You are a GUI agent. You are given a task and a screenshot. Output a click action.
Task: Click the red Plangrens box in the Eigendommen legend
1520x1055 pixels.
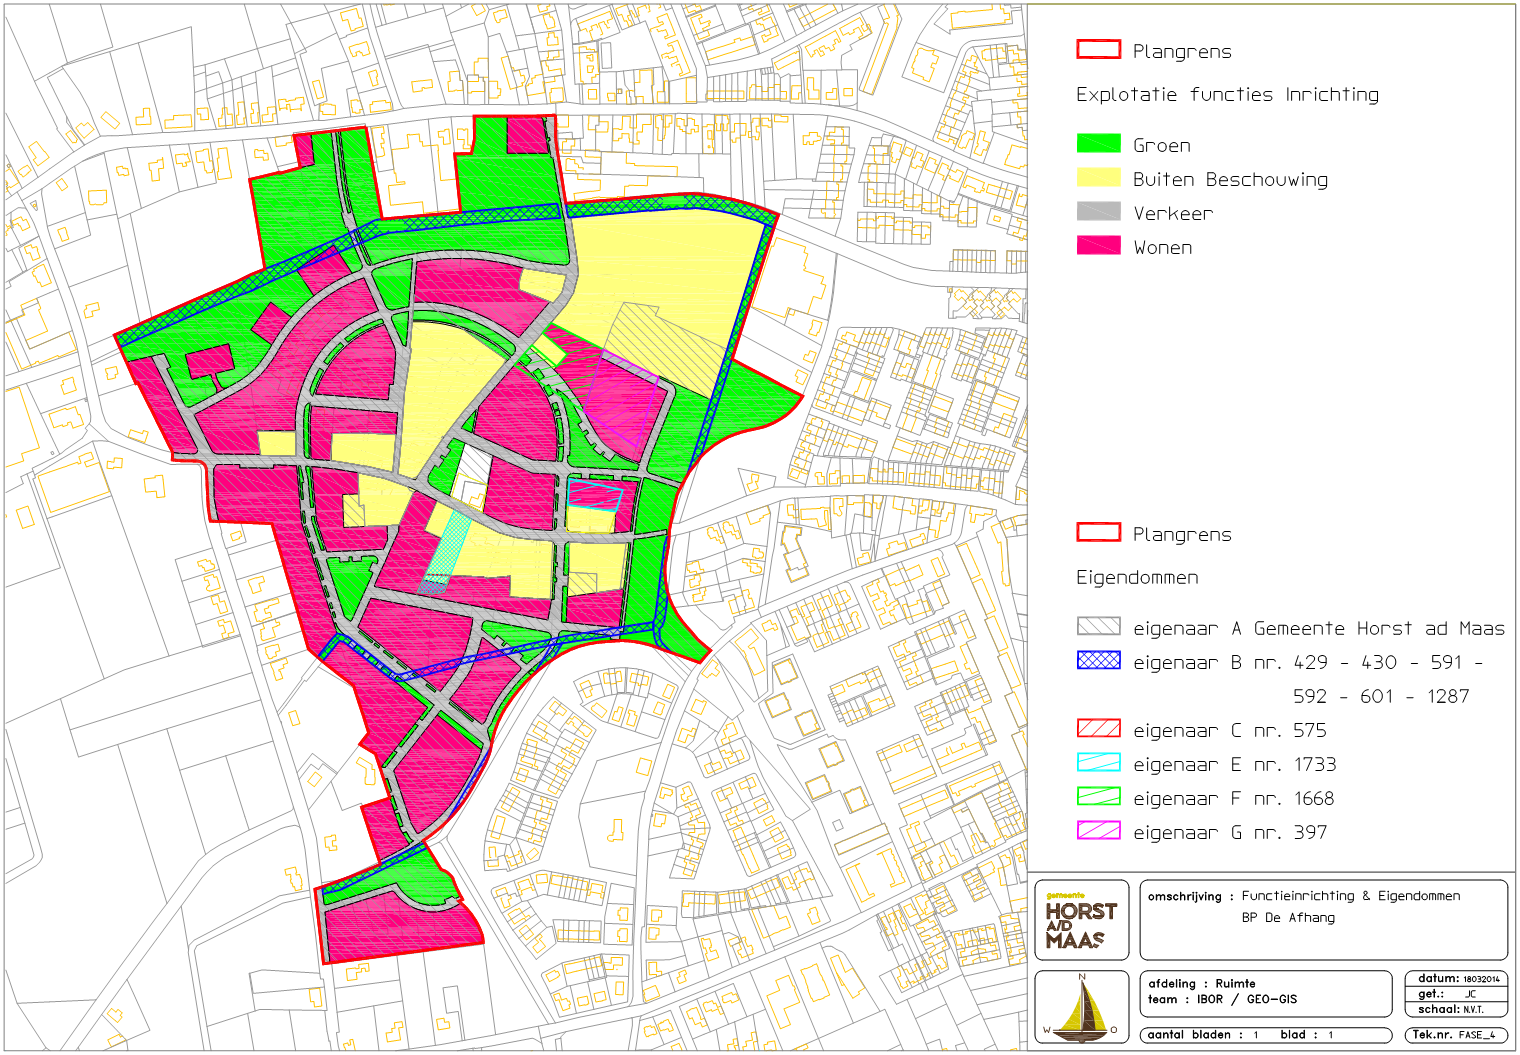(x=1098, y=533)
